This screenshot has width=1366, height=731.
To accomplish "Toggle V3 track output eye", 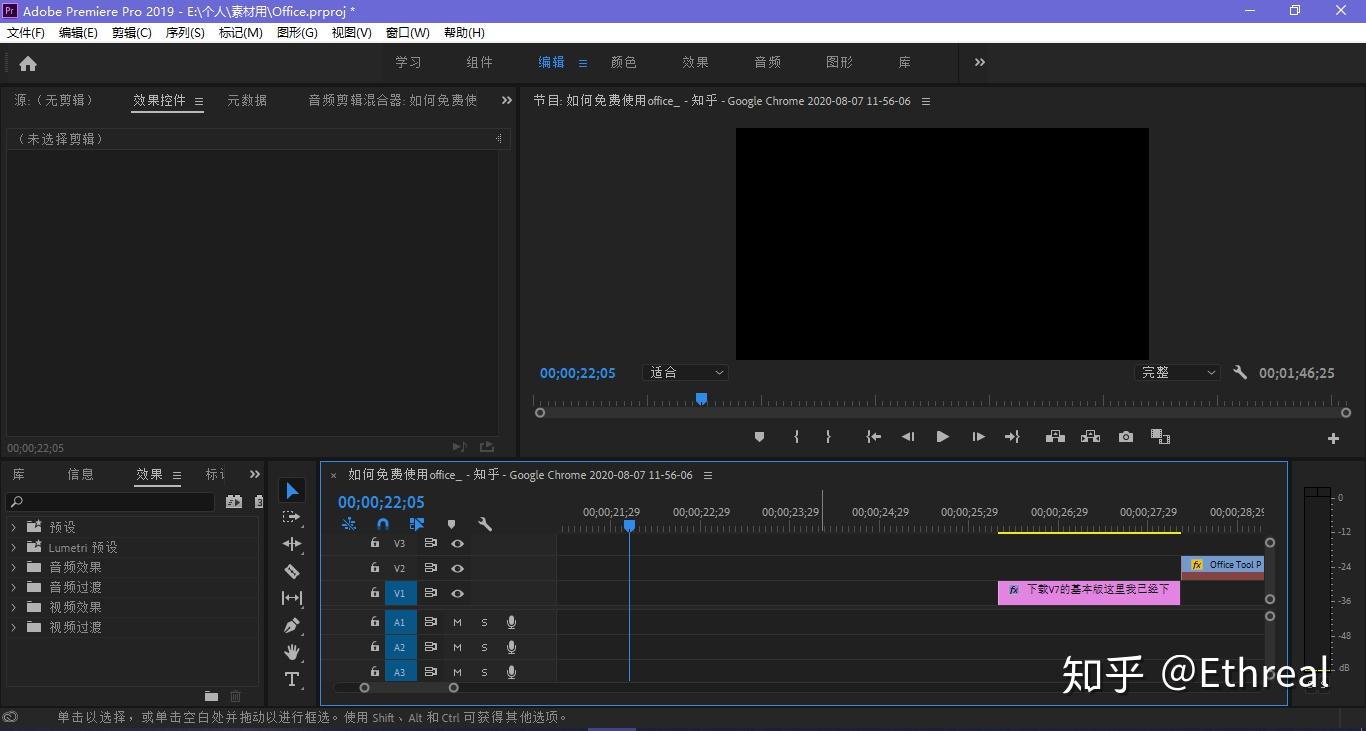I will point(457,543).
